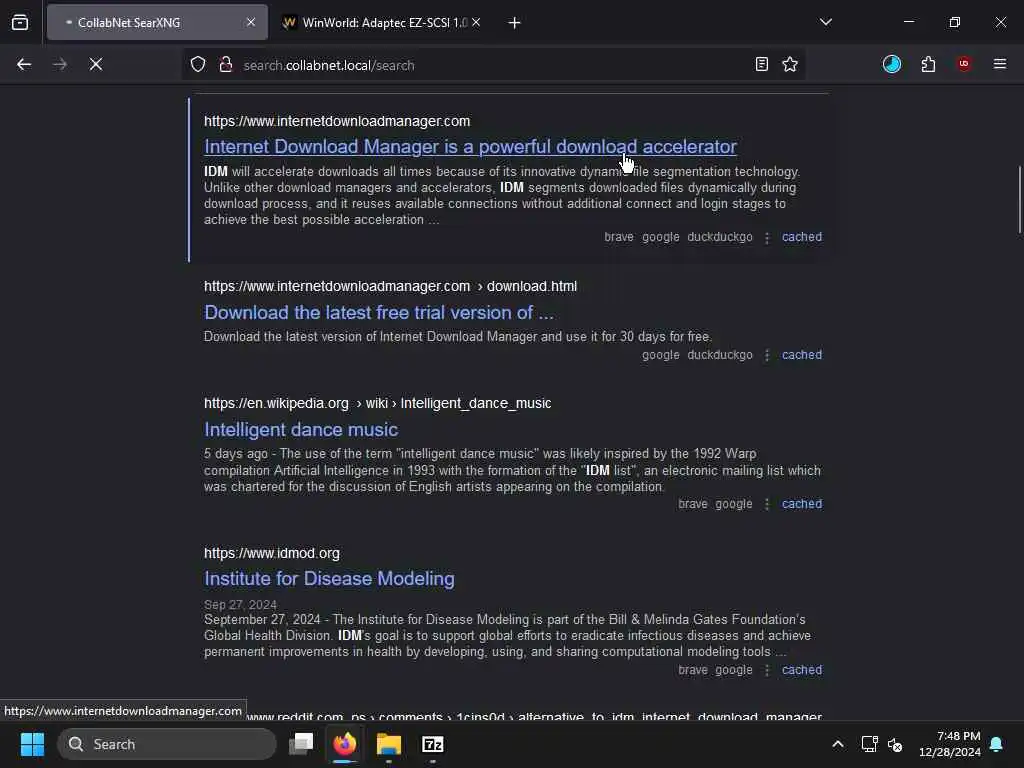Open Firefox application menu

[1000, 64]
